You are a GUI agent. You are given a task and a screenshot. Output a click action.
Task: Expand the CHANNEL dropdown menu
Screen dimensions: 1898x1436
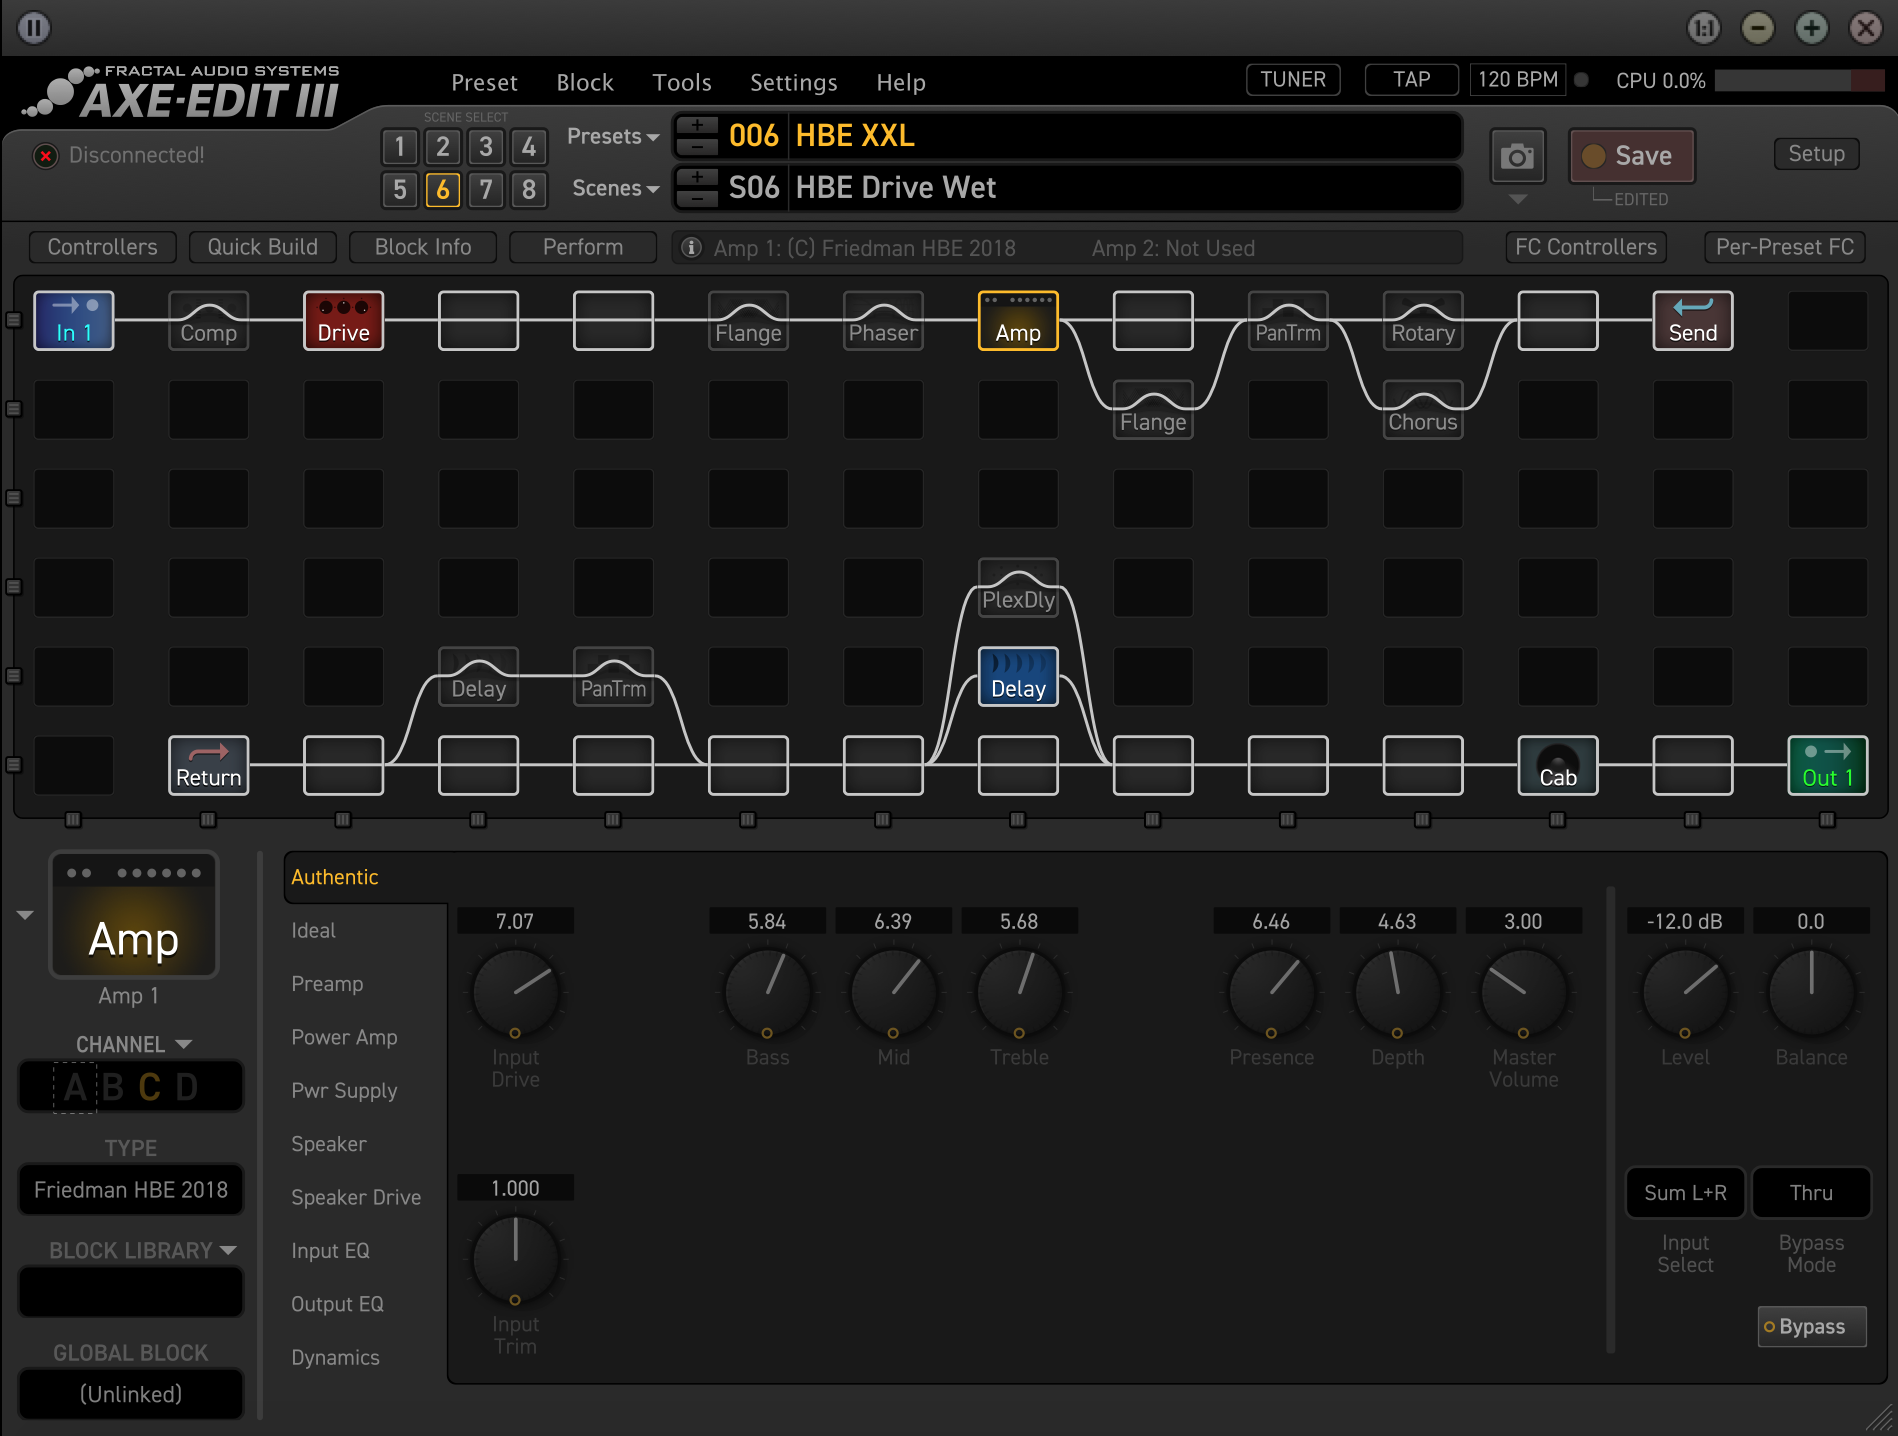coord(134,1044)
